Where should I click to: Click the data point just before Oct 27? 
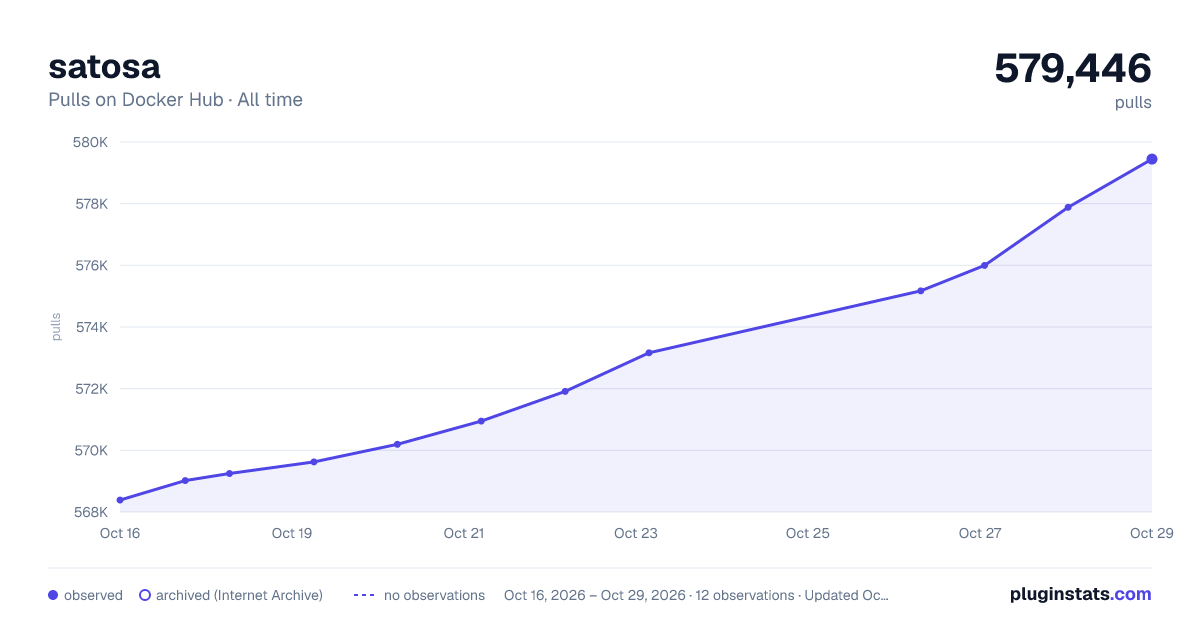(921, 291)
